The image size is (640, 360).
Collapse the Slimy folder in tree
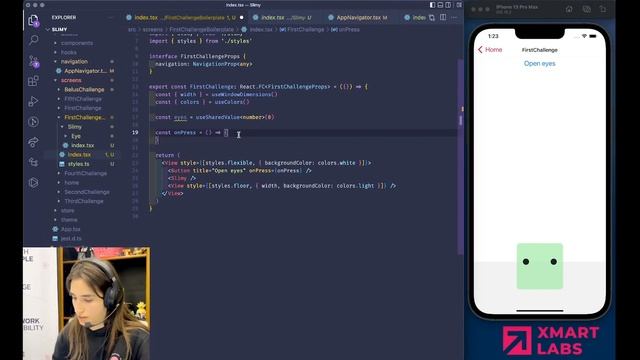[74, 127]
